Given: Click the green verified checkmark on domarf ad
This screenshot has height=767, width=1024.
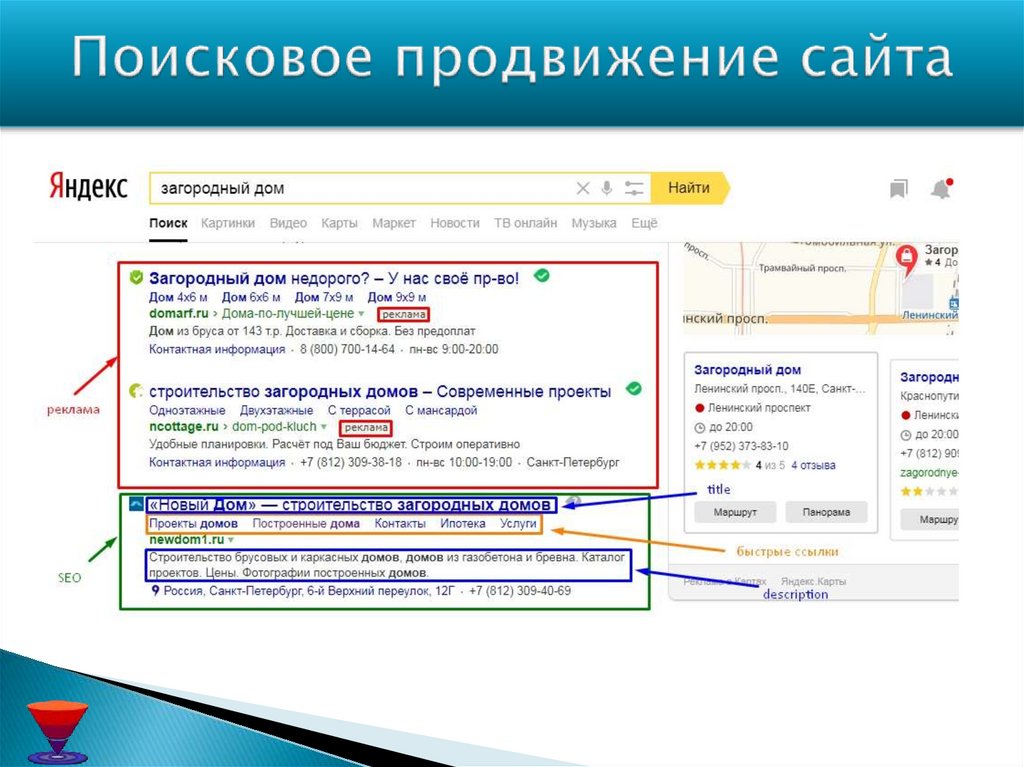Looking at the screenshot, I should (541, 276).
